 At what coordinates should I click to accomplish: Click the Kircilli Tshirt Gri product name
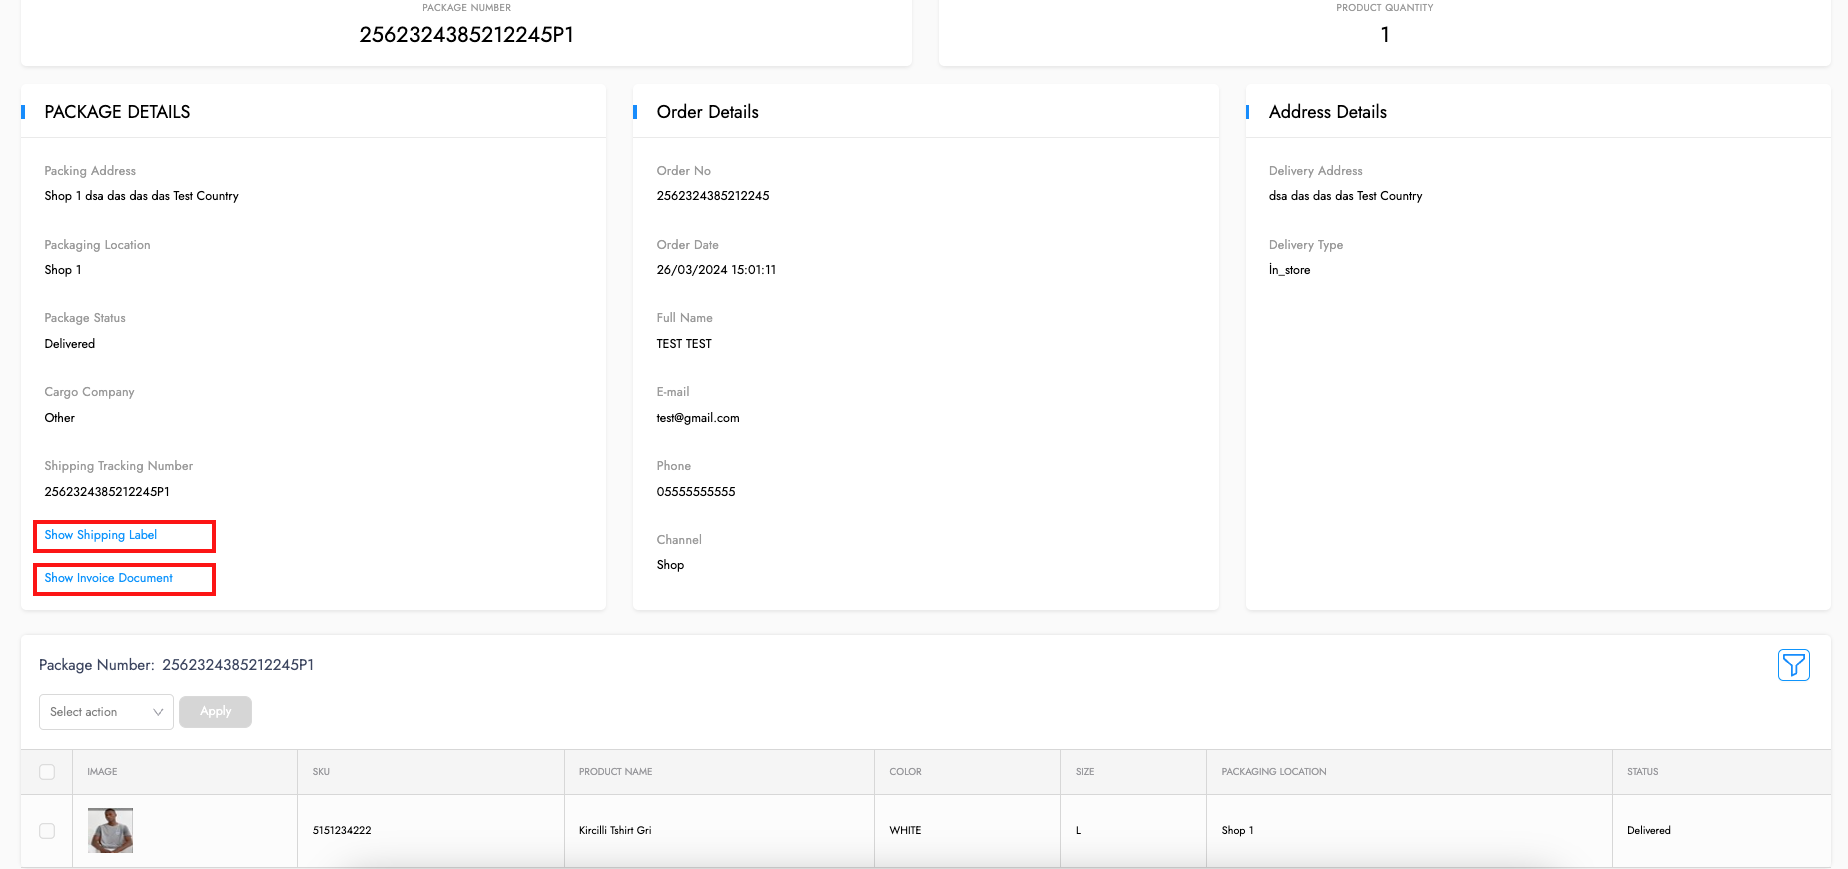click(615, 831)
